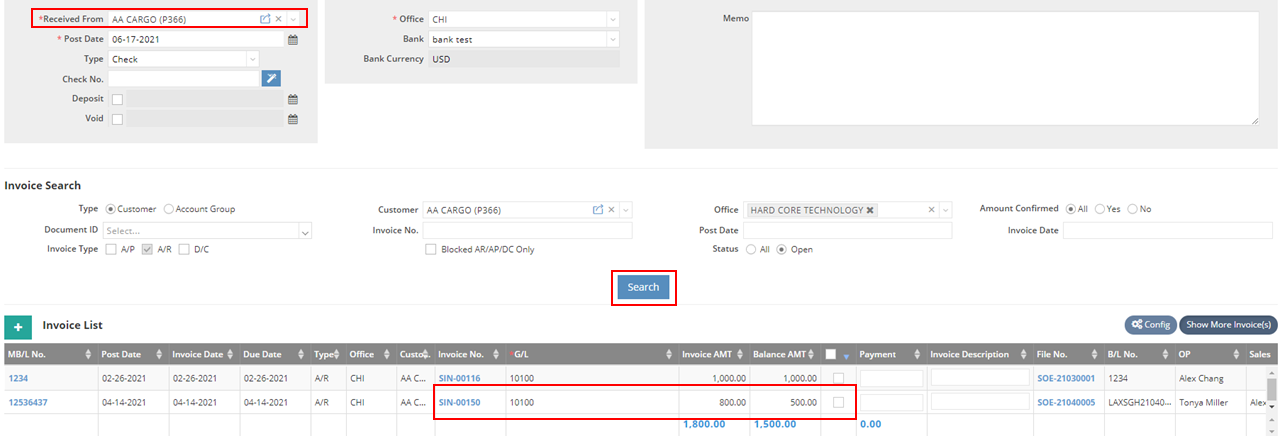Open calendar icon next to Deposit field

pos(293,99)
